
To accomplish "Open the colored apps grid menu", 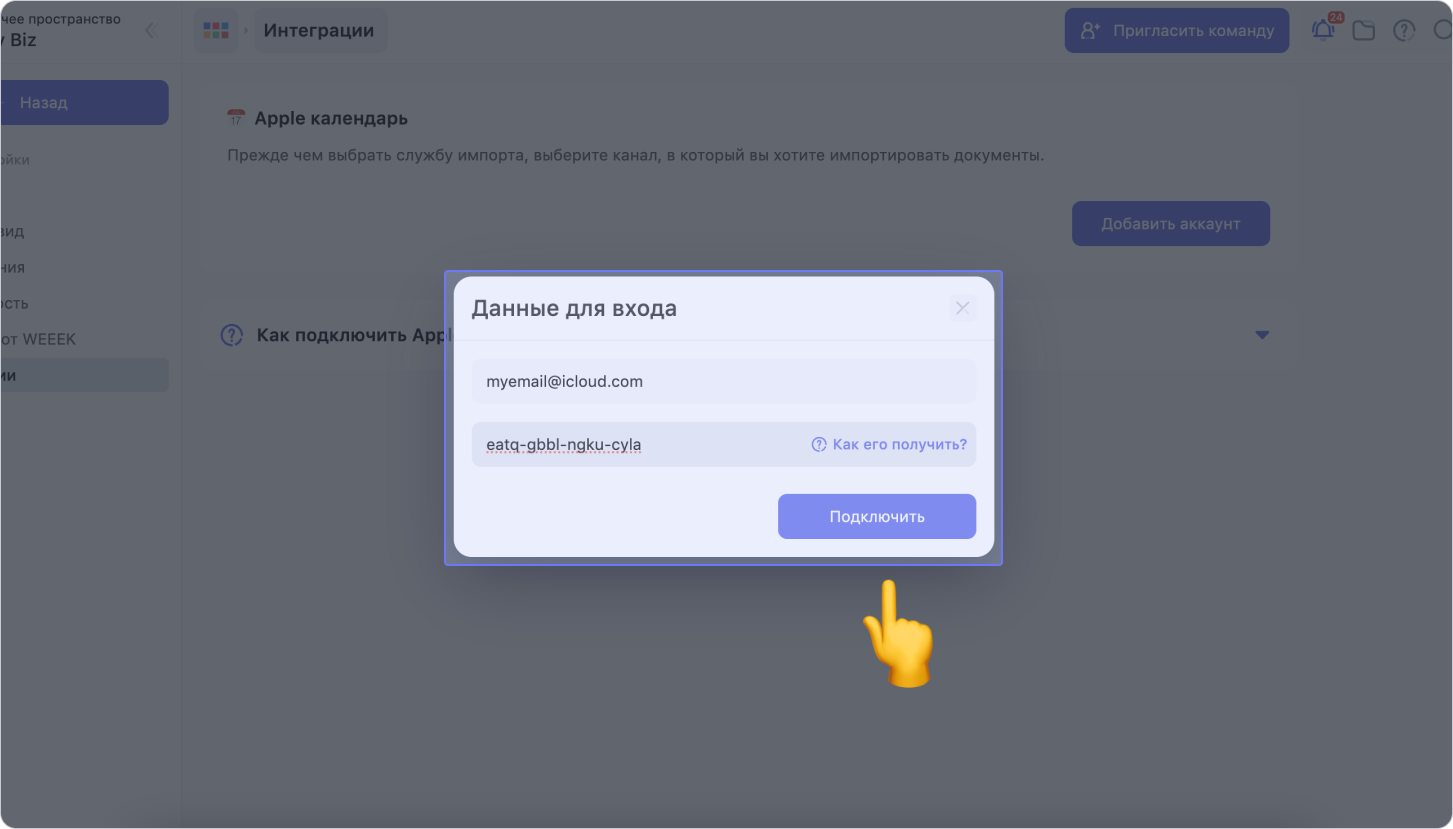I will click(x=216, y=30).
